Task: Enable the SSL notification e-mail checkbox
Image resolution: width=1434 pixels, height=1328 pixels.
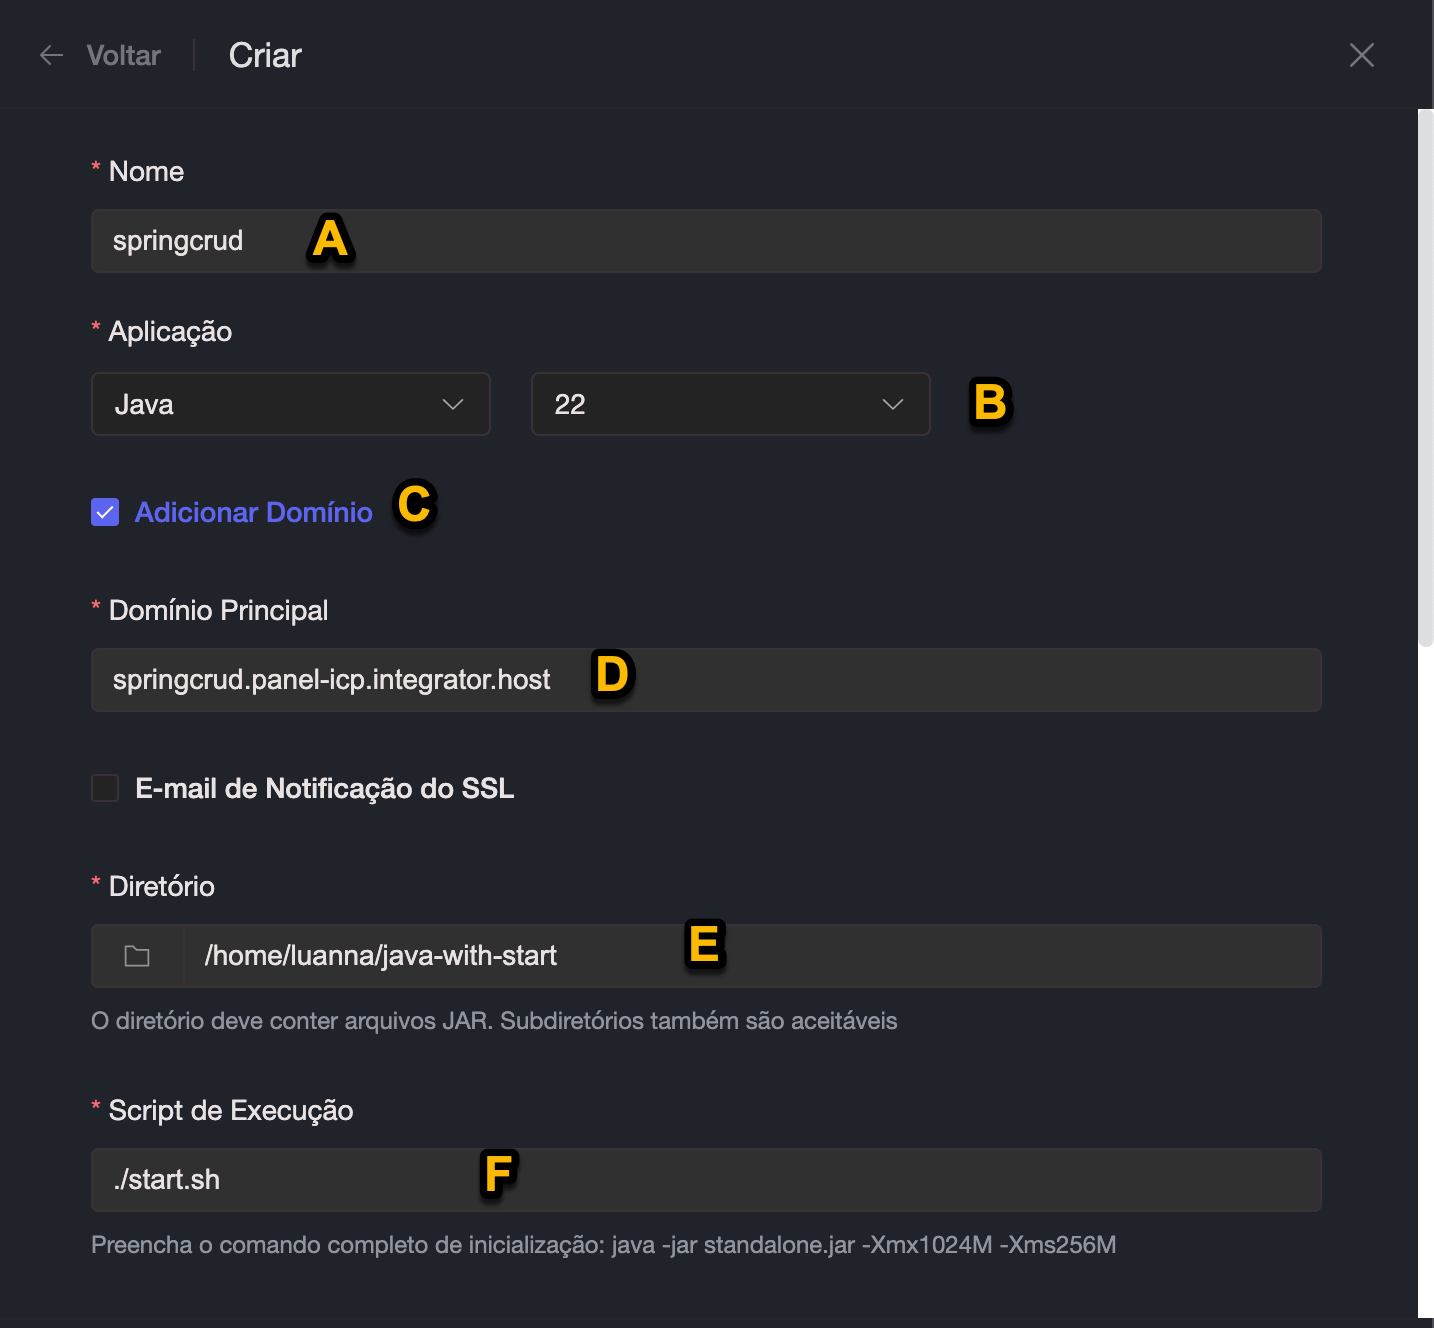Action: pyautogui.click(x=105, y=788)
